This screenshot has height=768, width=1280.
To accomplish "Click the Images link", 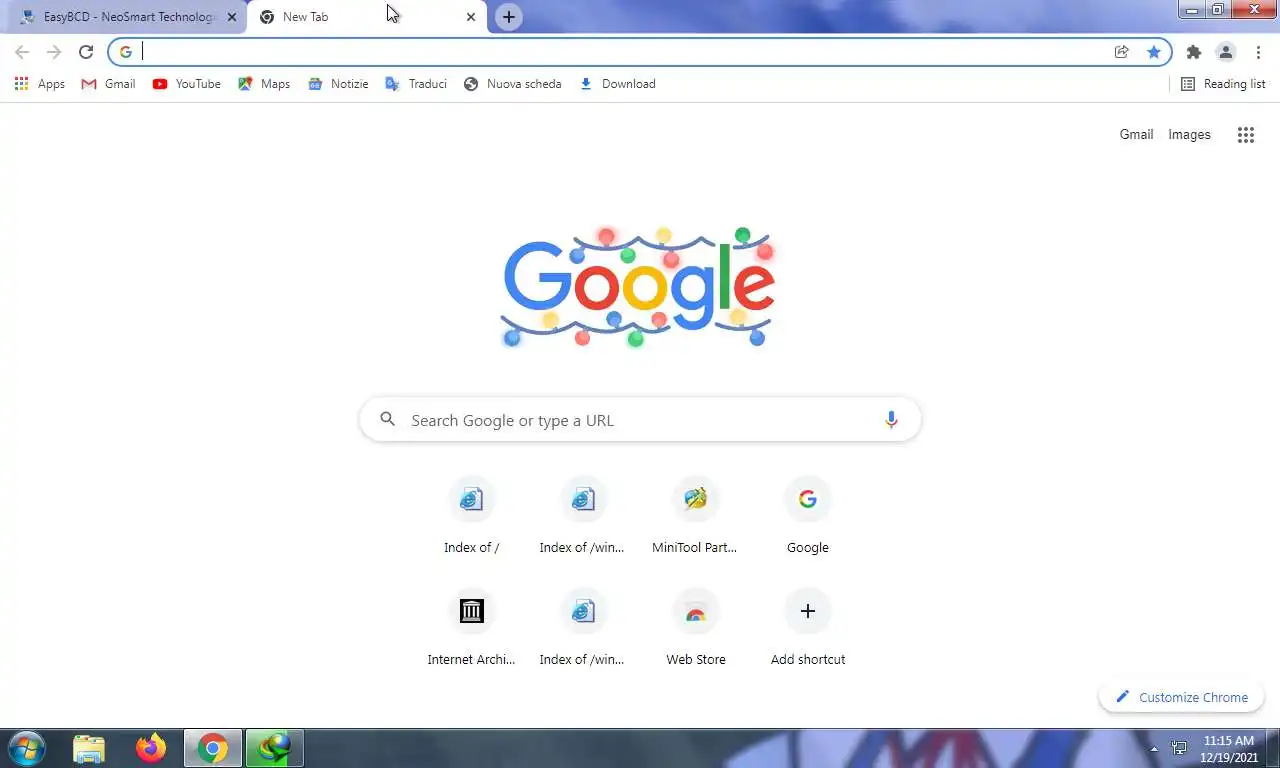I will click(x=1189, y=134).
